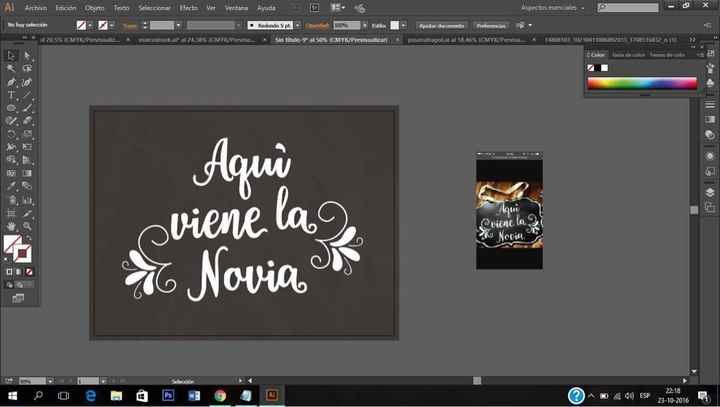This screenshot has width=720, height=407.
Task: Open the workspace switcher dropdown
Action: (553, 8)
